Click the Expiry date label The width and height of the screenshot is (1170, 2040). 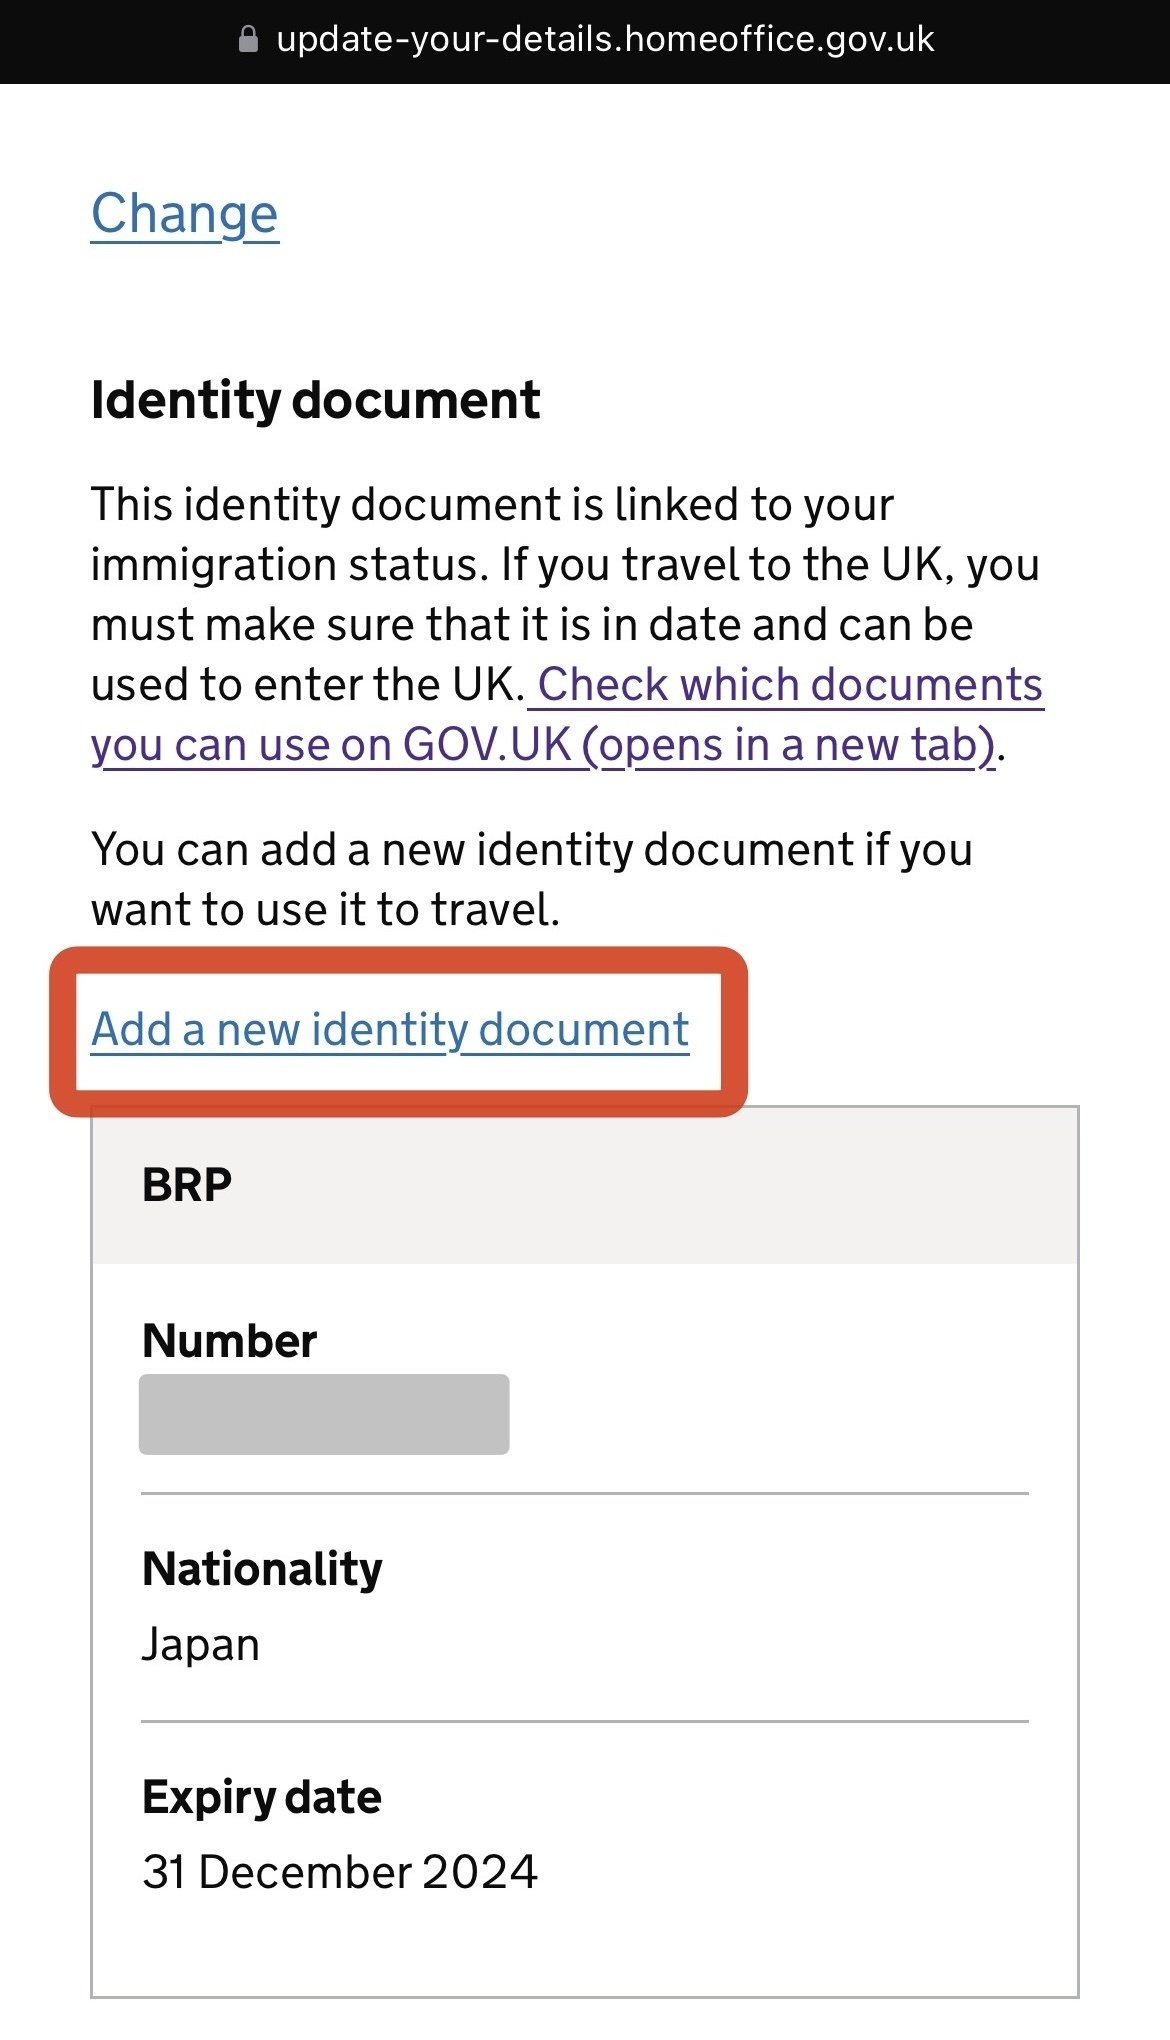[262, 1797]
